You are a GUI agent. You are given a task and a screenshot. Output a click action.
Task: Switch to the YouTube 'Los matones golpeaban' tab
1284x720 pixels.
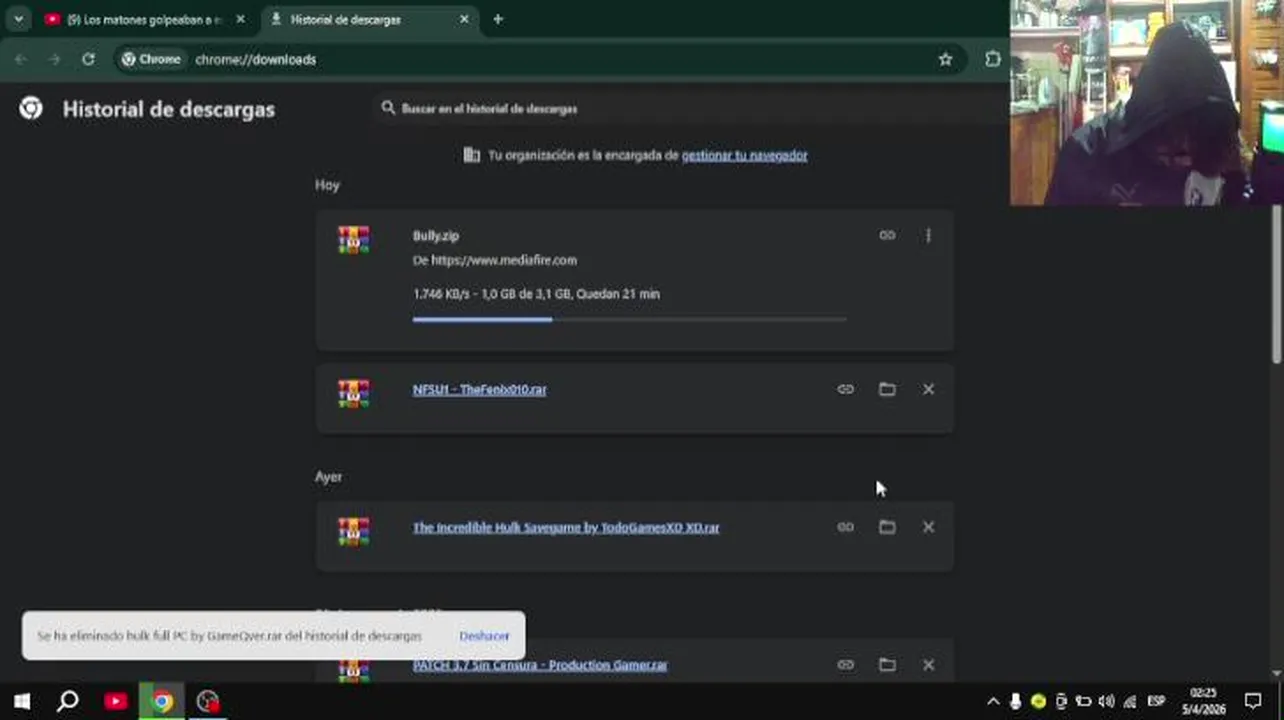point(144,19)
